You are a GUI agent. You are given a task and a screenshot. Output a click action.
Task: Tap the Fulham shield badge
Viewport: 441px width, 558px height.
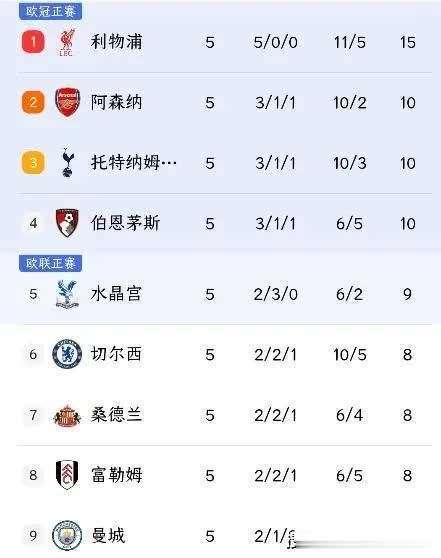click(67, 475)
